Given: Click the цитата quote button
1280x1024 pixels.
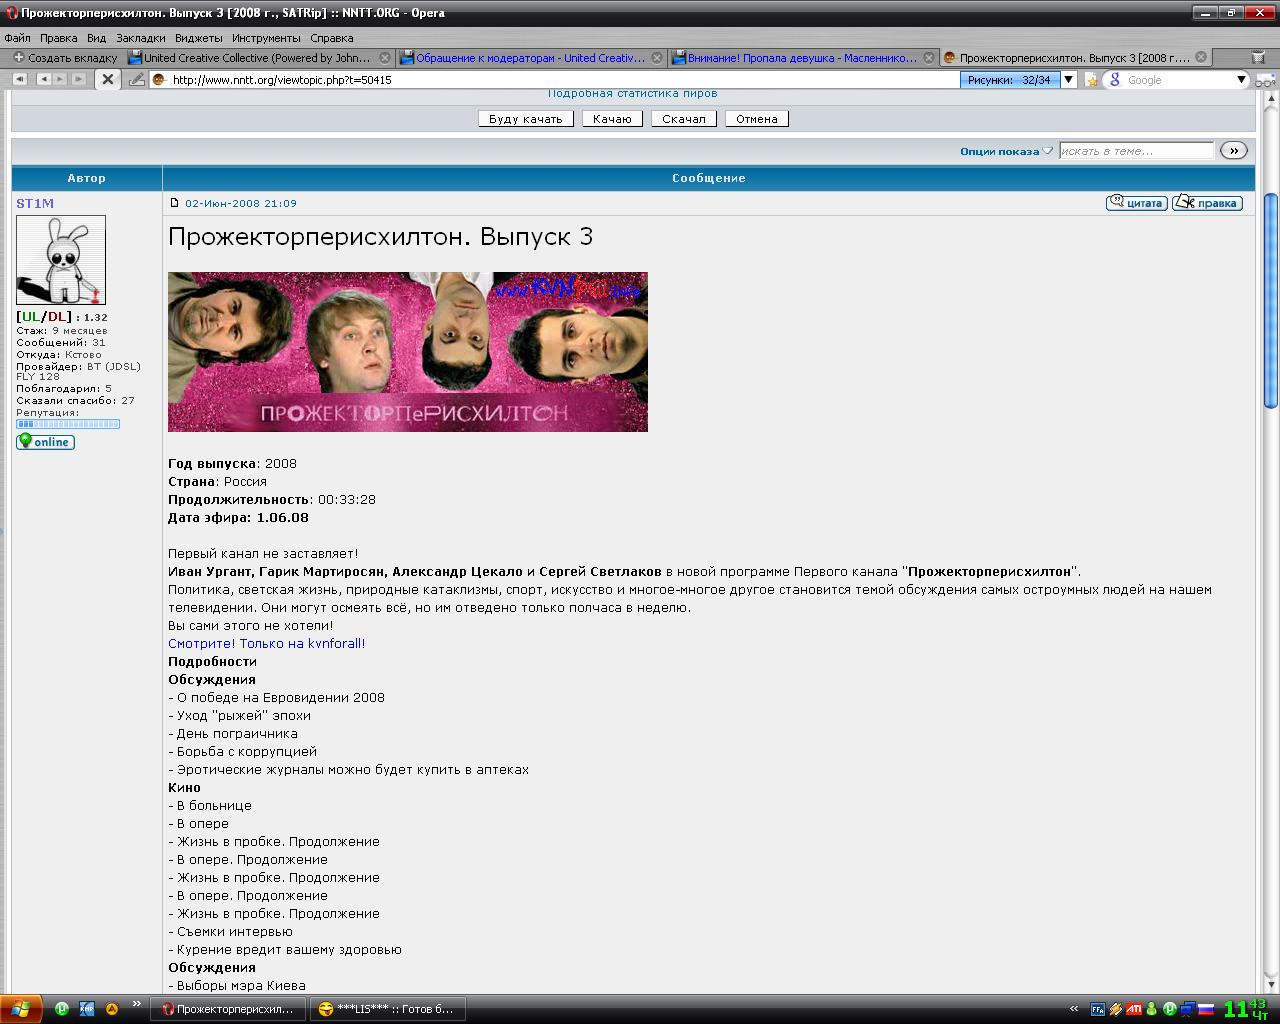Looking at the screenshot, I should coord(1136,203).
